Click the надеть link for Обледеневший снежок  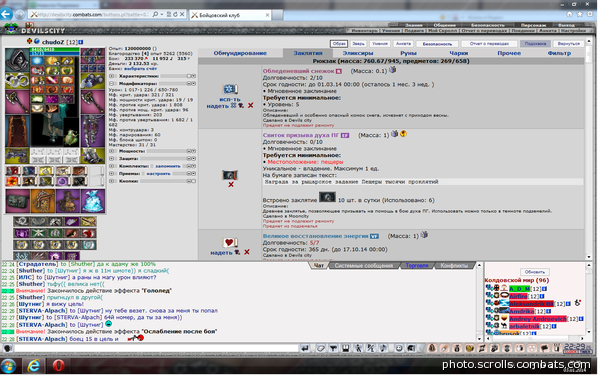pyautogui.click(x=218, y=106)
